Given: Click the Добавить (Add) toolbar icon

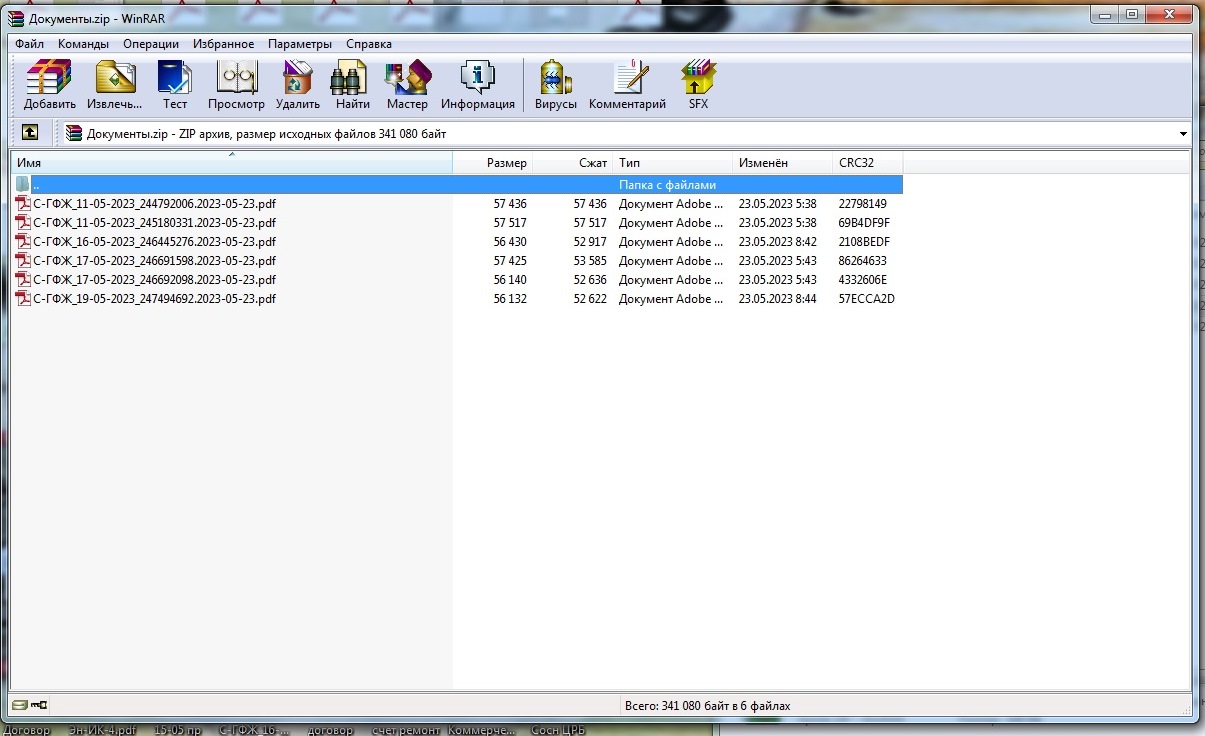Looking at the screenshot, I should pyautogui.click(x=49, y=84).
